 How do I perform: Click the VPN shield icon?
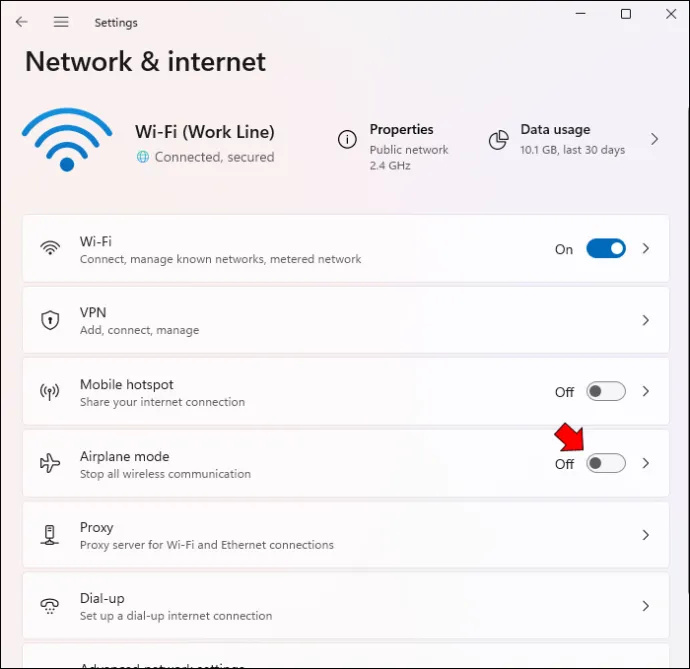tap(50, 320)
